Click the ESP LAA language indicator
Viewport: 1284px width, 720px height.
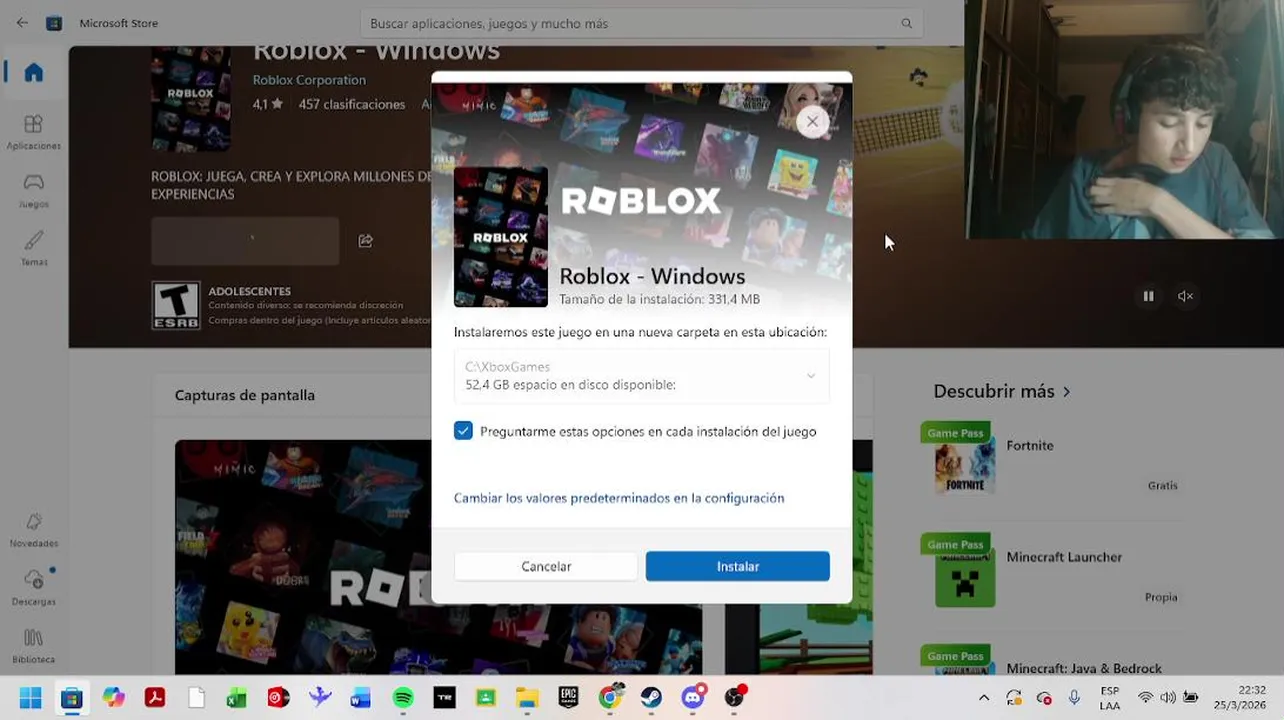tap(1109, 697)
